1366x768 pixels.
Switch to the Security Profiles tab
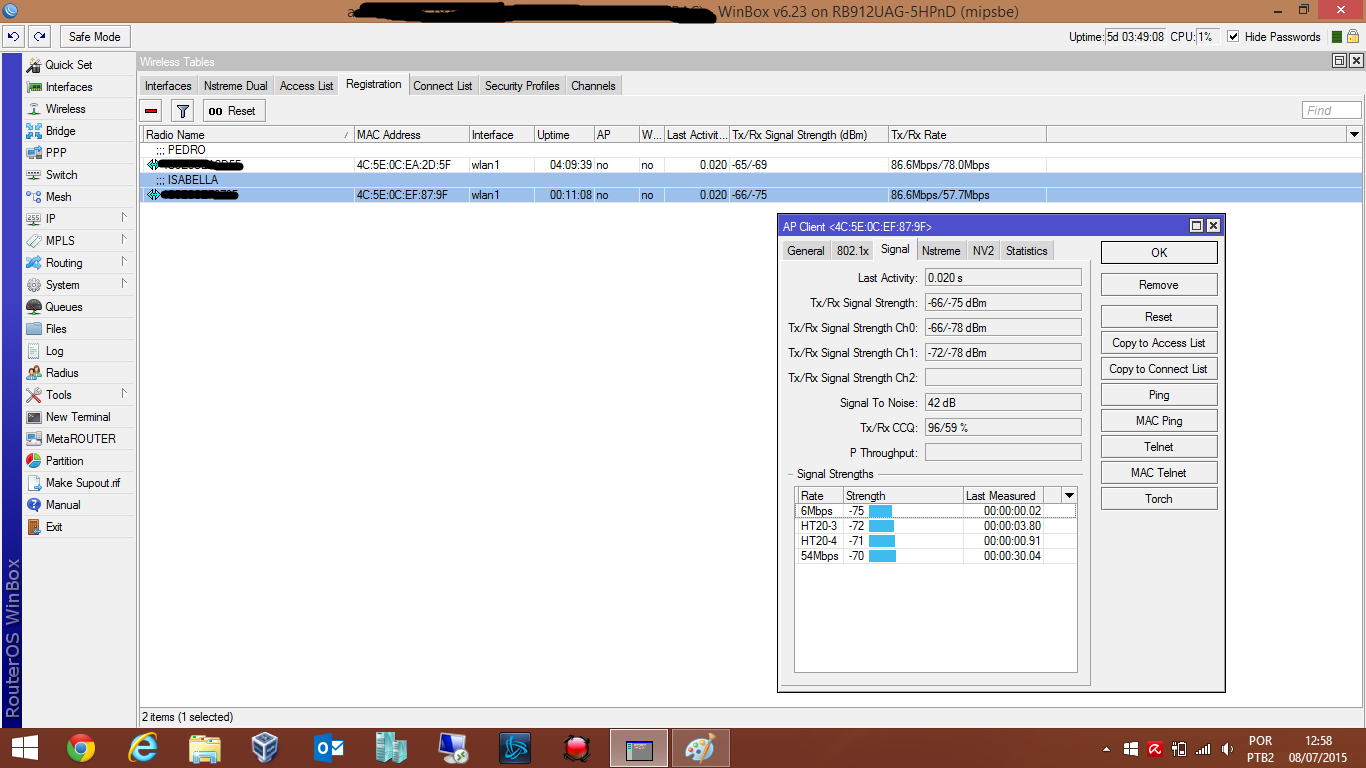[522, 86]
